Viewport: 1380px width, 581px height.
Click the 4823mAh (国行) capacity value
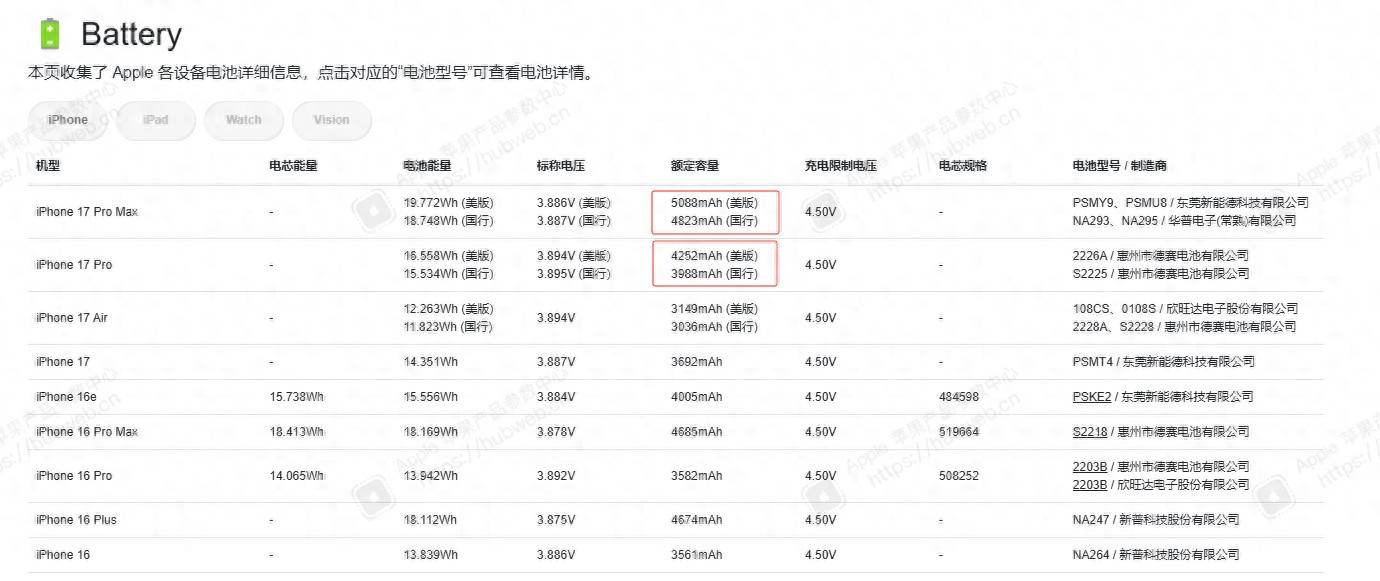click(x=714, y=221)
